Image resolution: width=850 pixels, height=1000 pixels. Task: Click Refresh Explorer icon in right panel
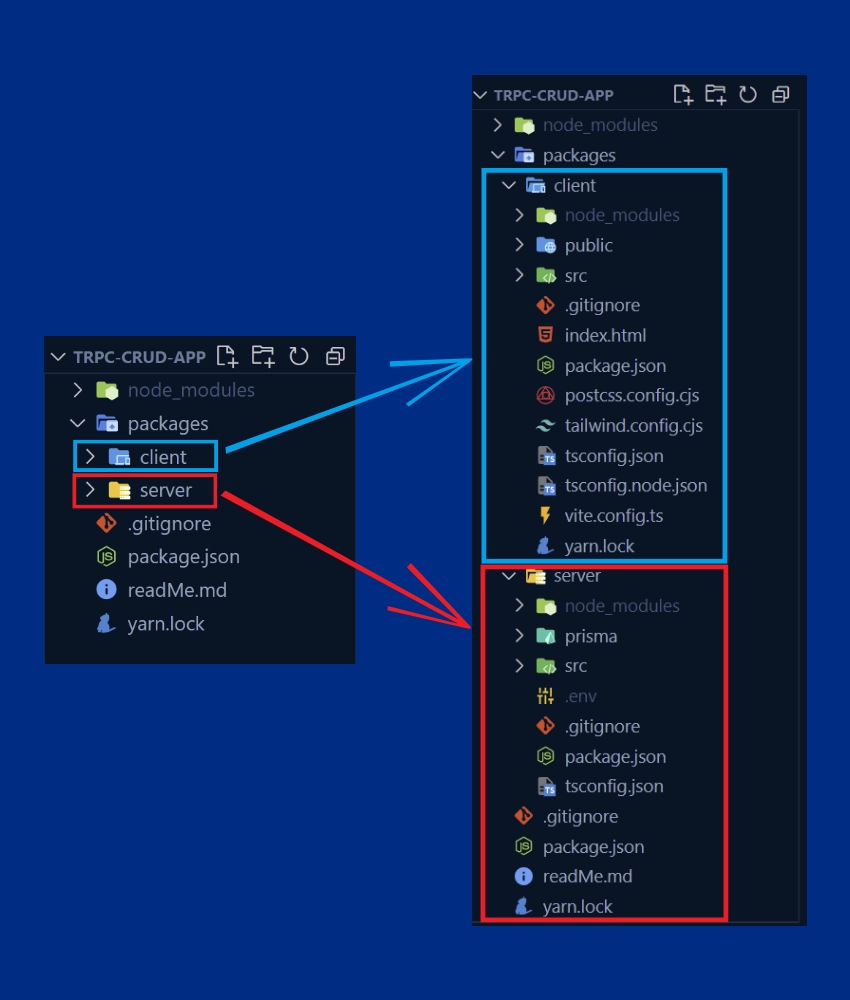pos(748,94)
